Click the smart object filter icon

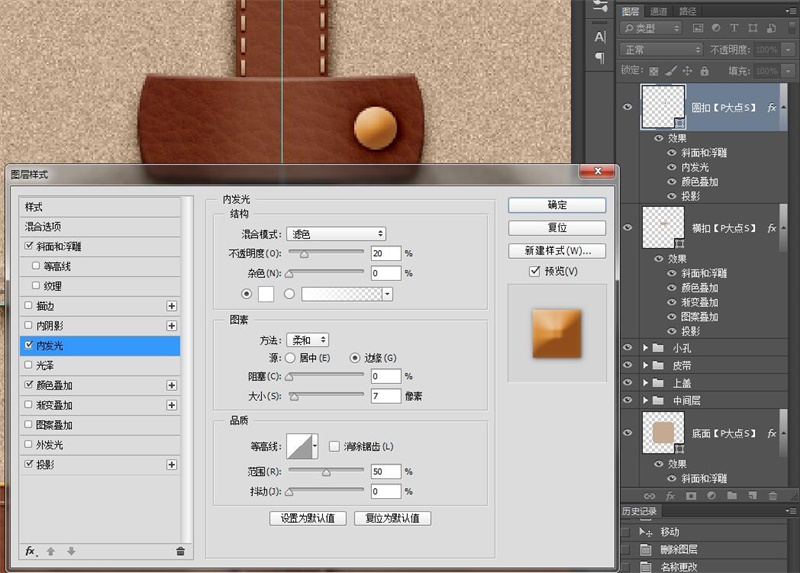[771, 28]
